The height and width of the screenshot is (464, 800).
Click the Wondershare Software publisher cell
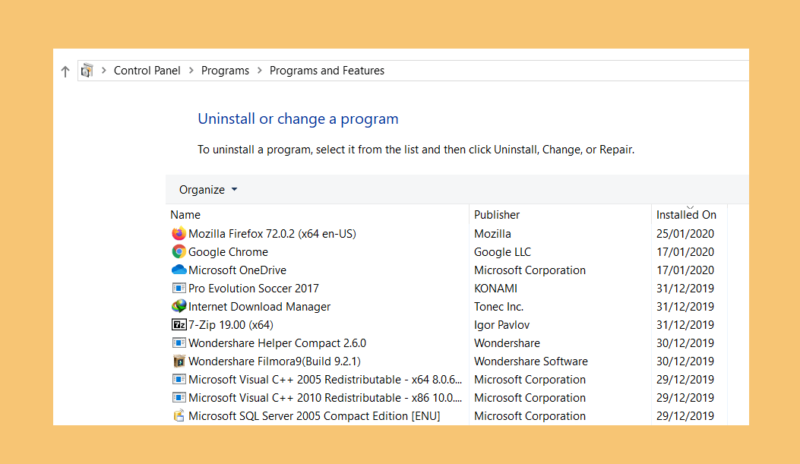(531, 361)
